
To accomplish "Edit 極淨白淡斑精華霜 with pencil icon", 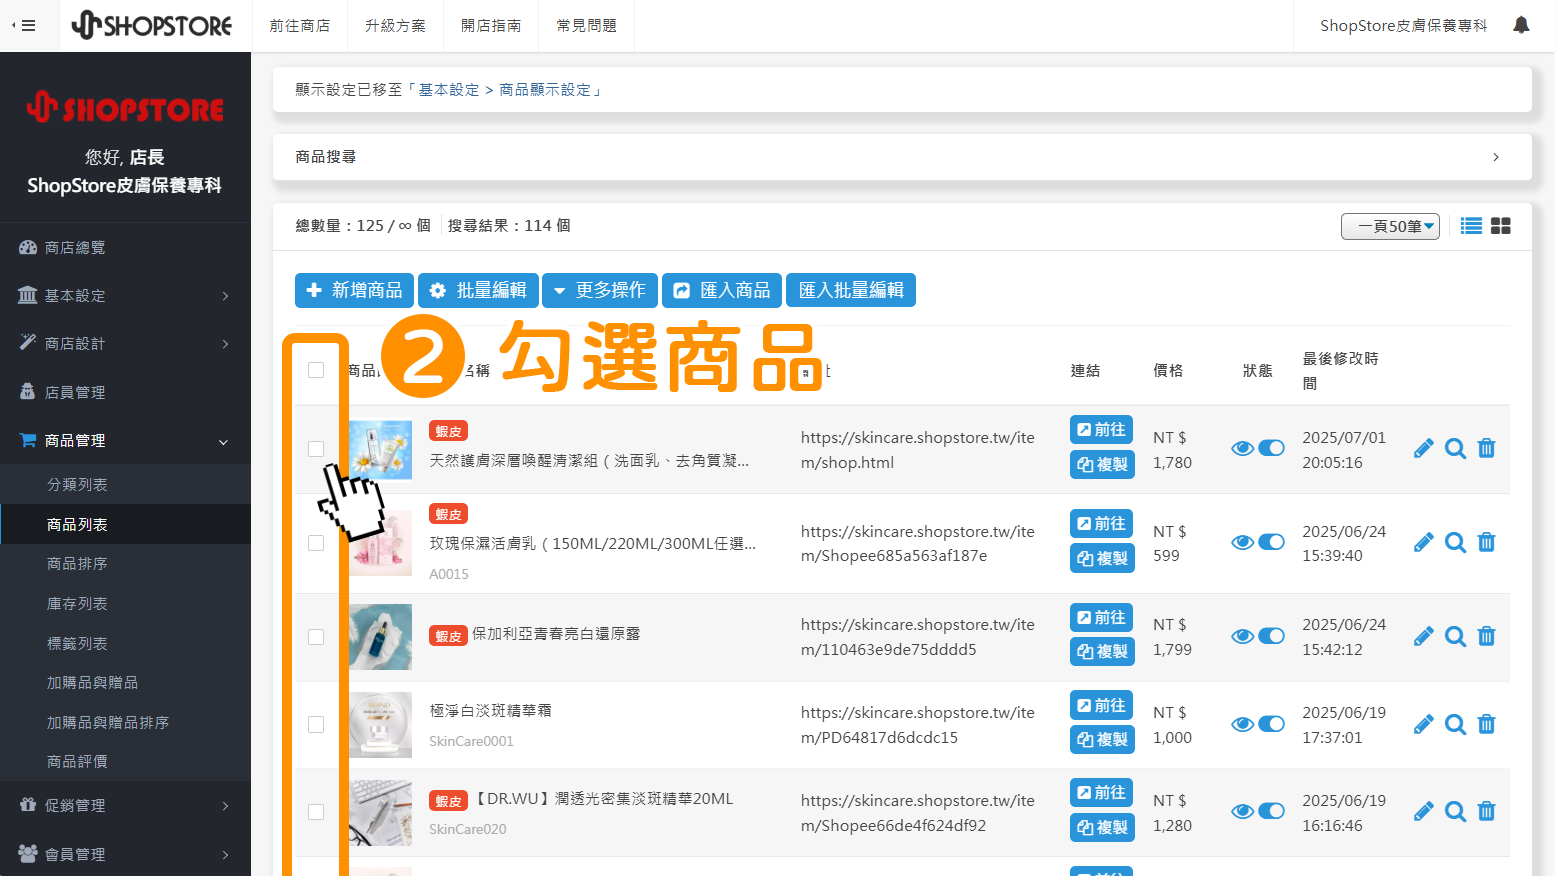I will coord(1424,724).
